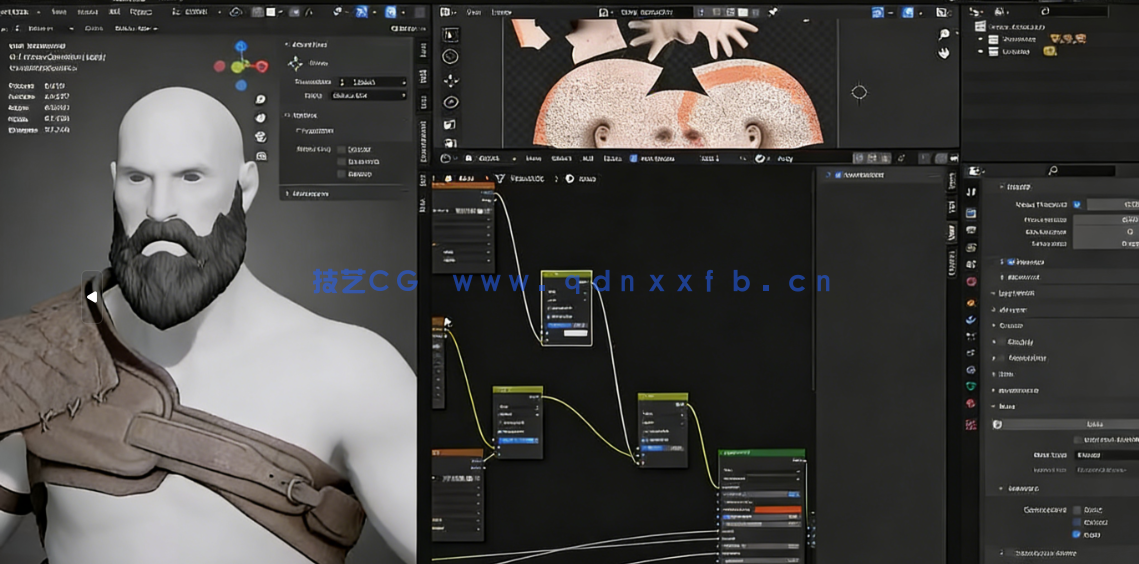This screenshot has width=1139, height=564.
Task: Open the View menu in the node editor header
Action: point(533,158)
